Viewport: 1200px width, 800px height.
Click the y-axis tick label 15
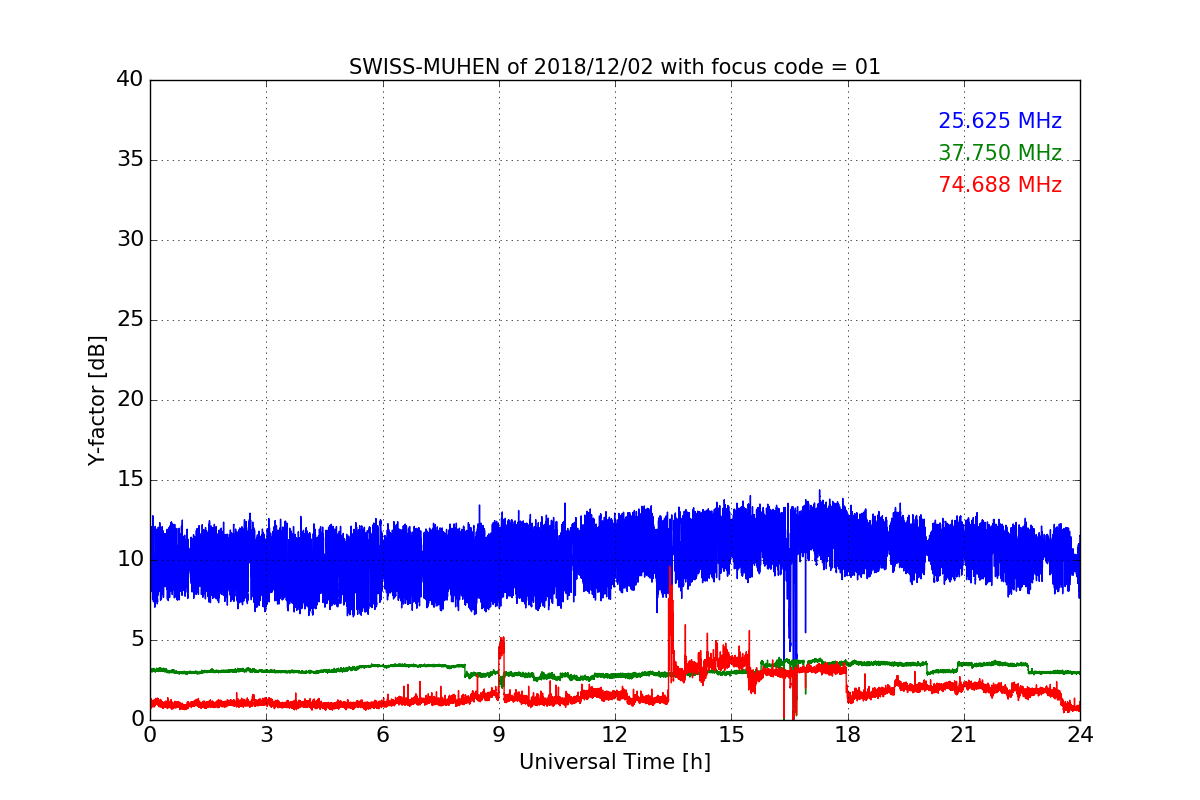pos(130,479)
